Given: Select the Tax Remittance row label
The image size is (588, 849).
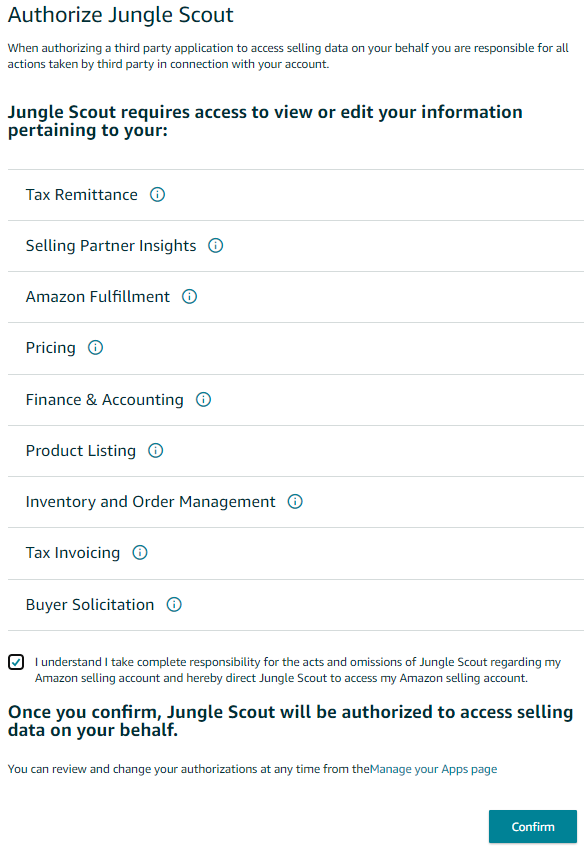Looking at the screenshot, I should (x=82, y=194).
